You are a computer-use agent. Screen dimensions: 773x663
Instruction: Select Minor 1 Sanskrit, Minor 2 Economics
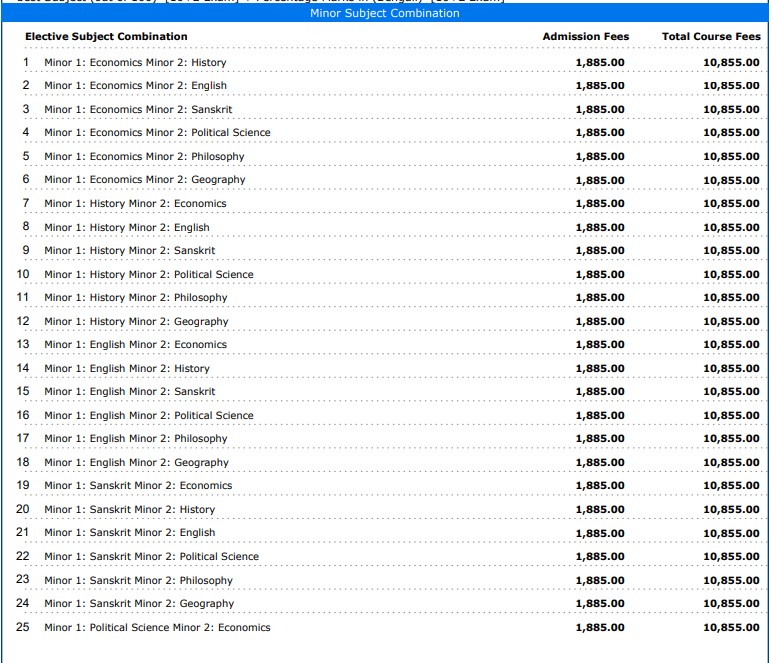coord(138,486)
